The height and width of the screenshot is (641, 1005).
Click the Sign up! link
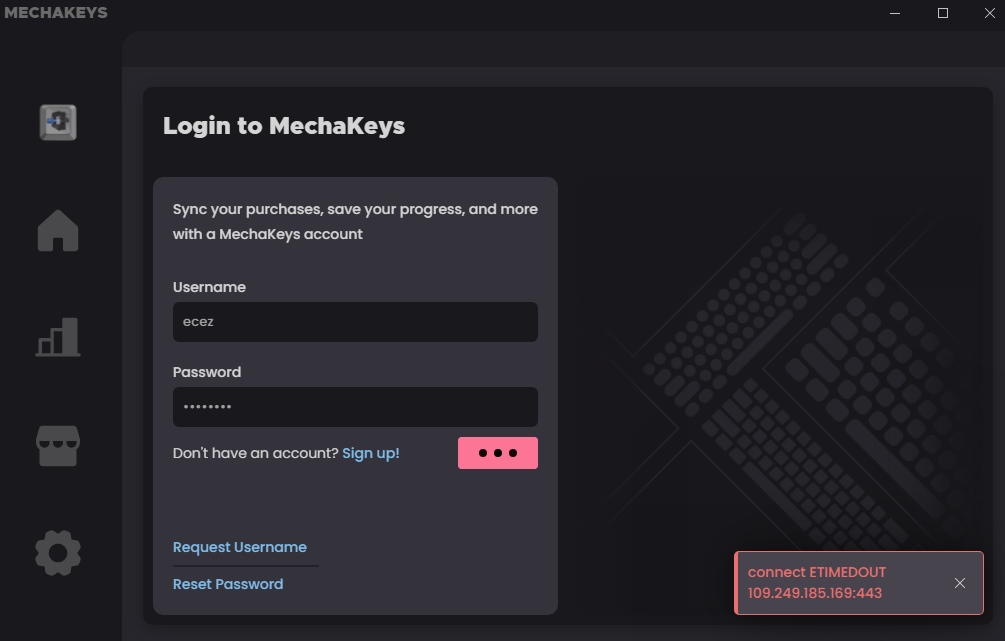tap(371, 453)
